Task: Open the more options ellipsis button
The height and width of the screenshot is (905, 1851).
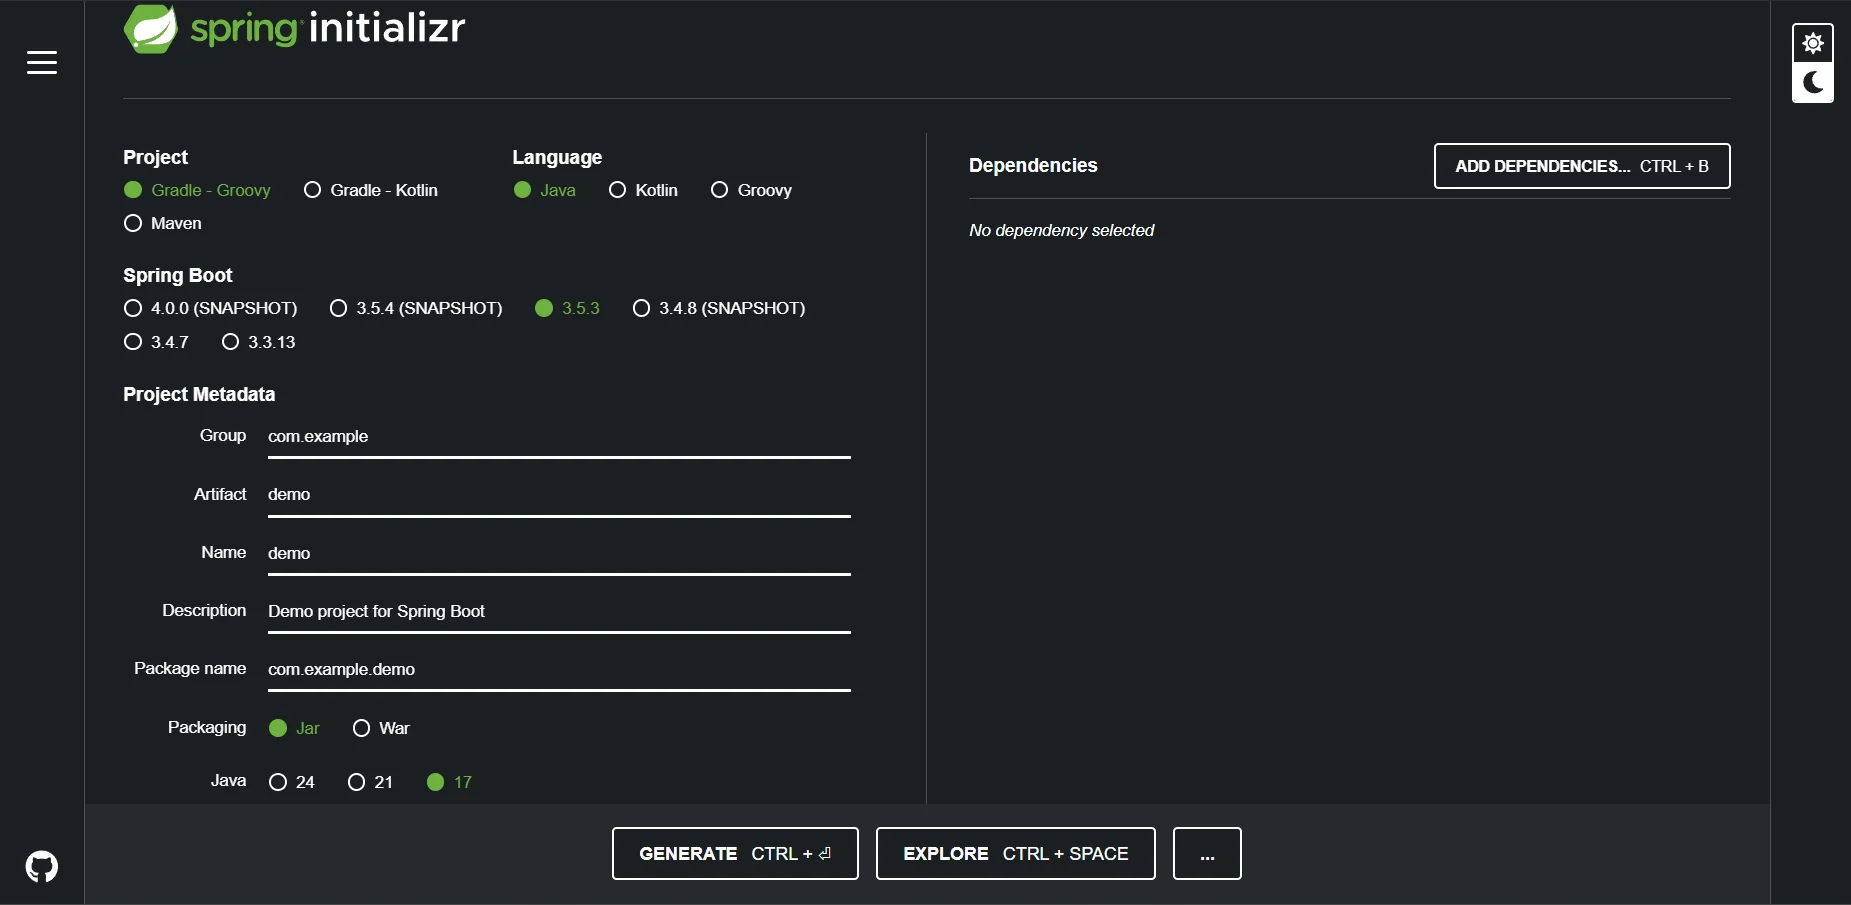Action: coord(1207,854)
